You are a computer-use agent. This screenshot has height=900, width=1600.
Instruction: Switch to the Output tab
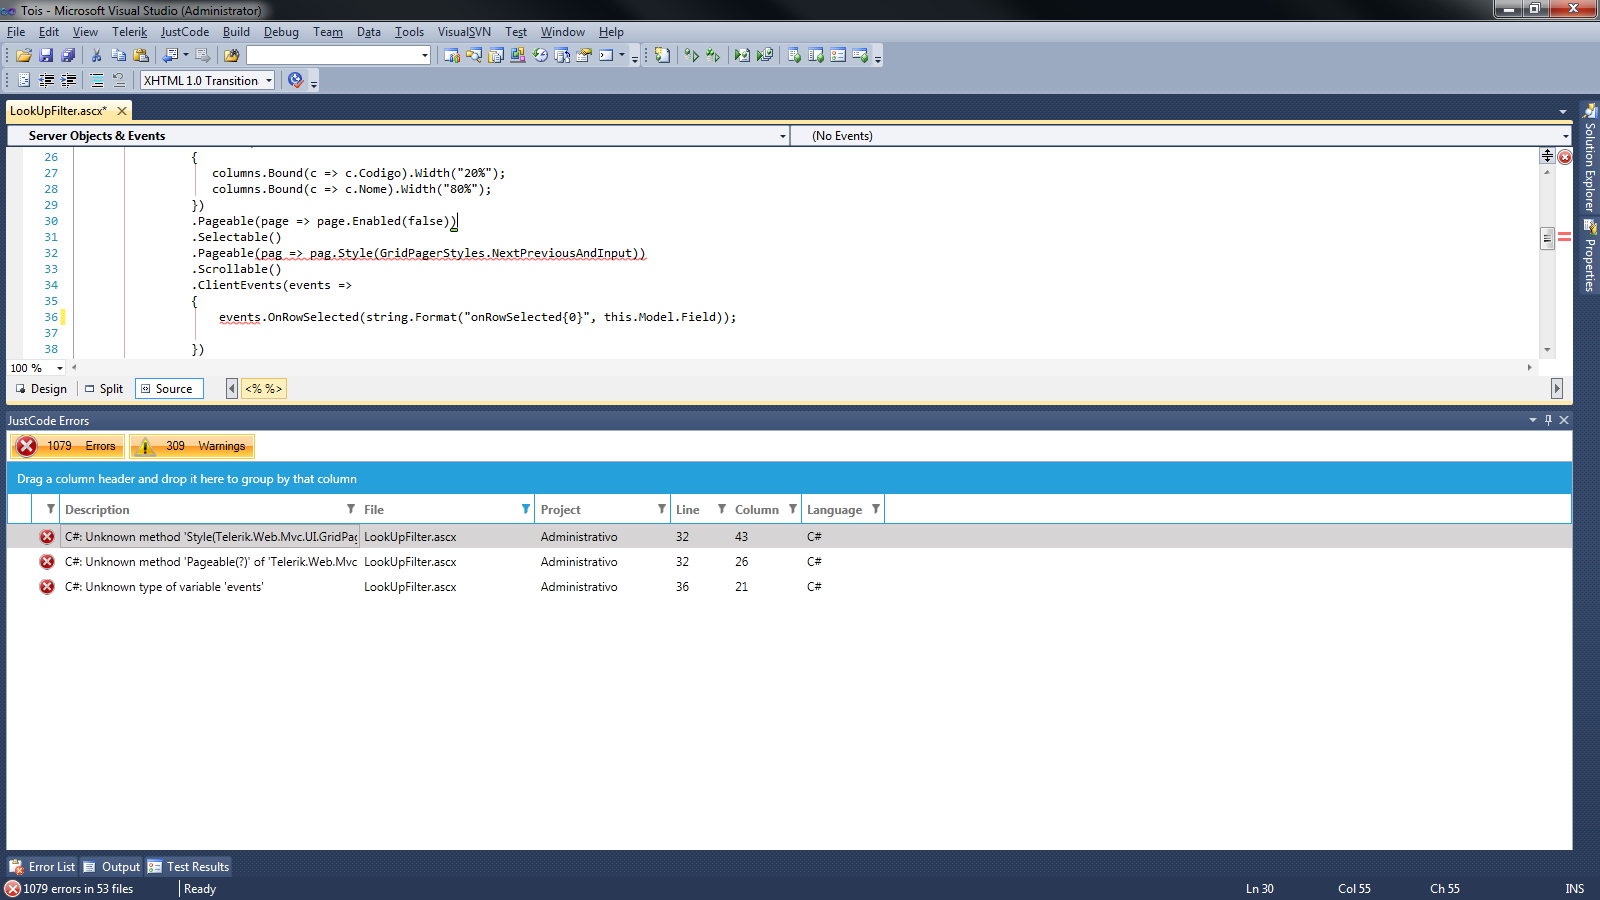coord(112,867)
